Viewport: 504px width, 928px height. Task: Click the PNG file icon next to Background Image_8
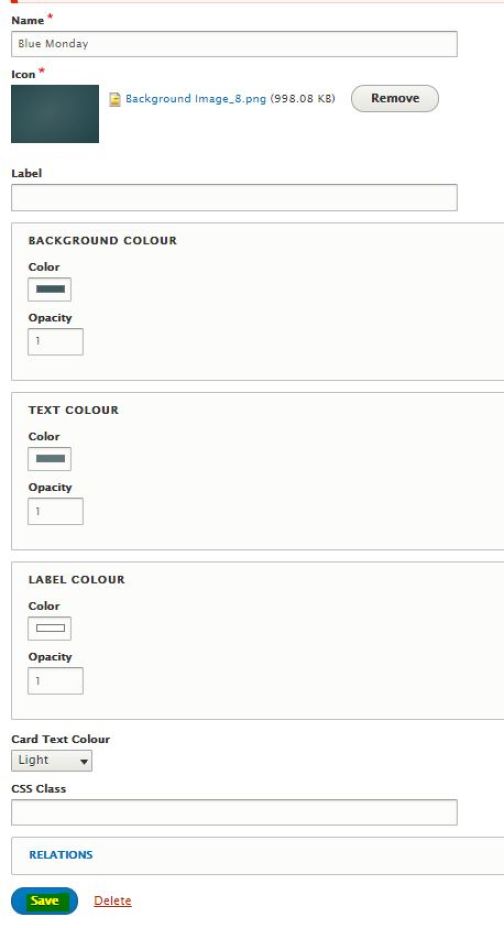point(115,99)
